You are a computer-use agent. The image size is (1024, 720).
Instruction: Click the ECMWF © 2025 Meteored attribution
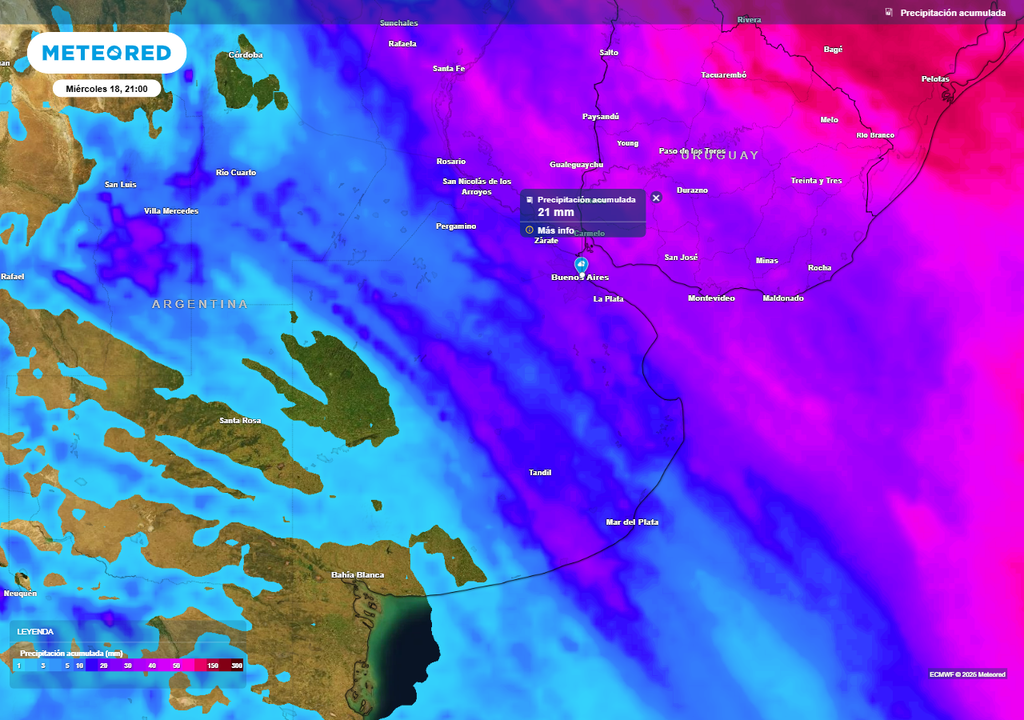coord(967,674)
